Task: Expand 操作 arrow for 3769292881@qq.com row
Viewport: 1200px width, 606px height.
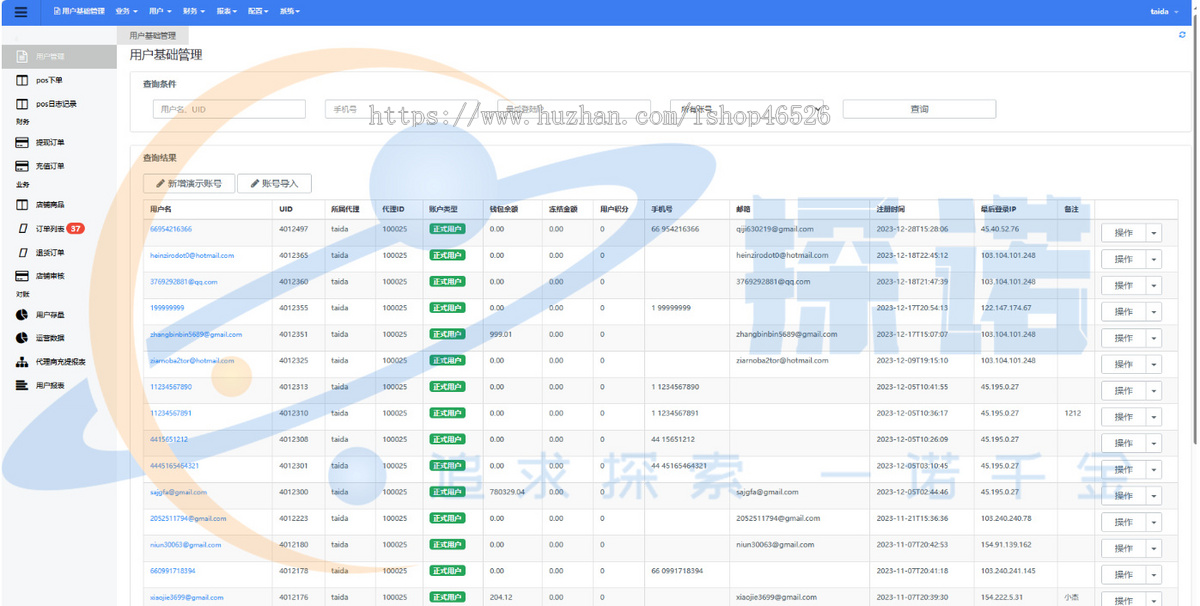Action: pos(1153,285)
